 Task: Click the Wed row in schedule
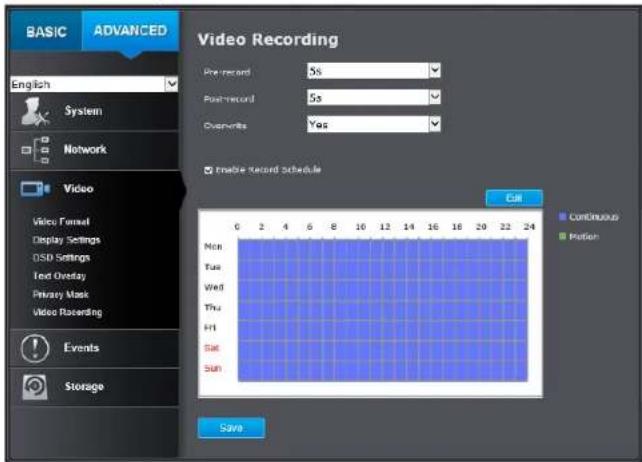click(x=383, y=290)
